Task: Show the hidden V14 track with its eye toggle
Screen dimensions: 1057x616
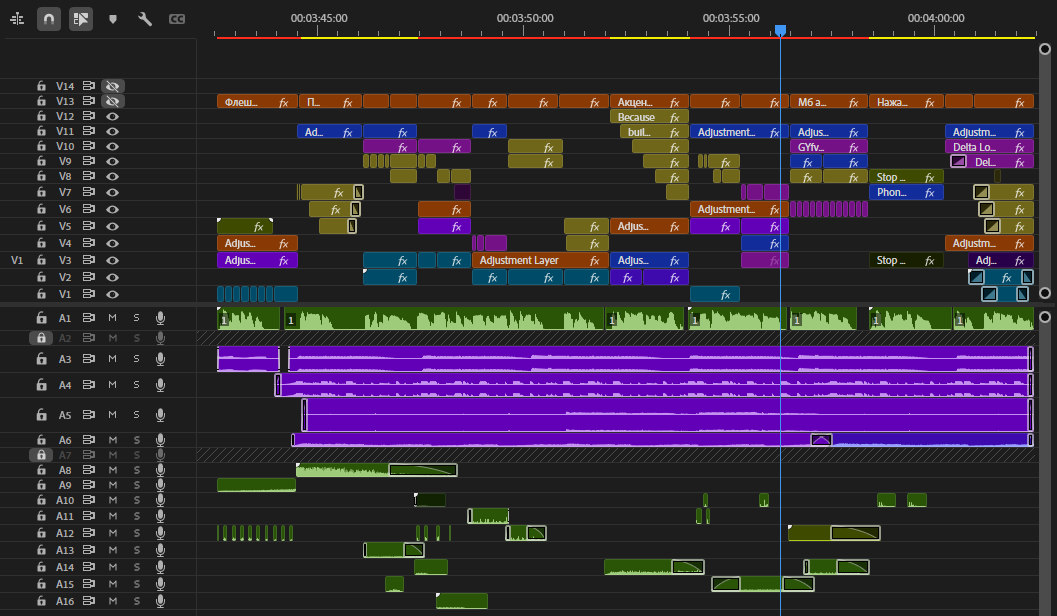Action: pyautogui.click(x=112, y=86)
